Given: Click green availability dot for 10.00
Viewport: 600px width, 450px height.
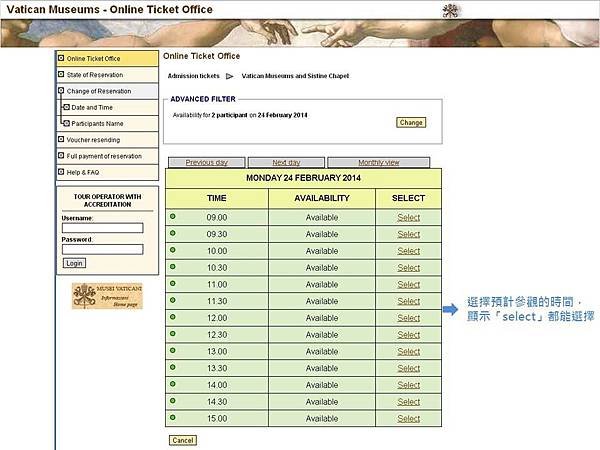Looking at the screenshot, I should coord(173,250).
